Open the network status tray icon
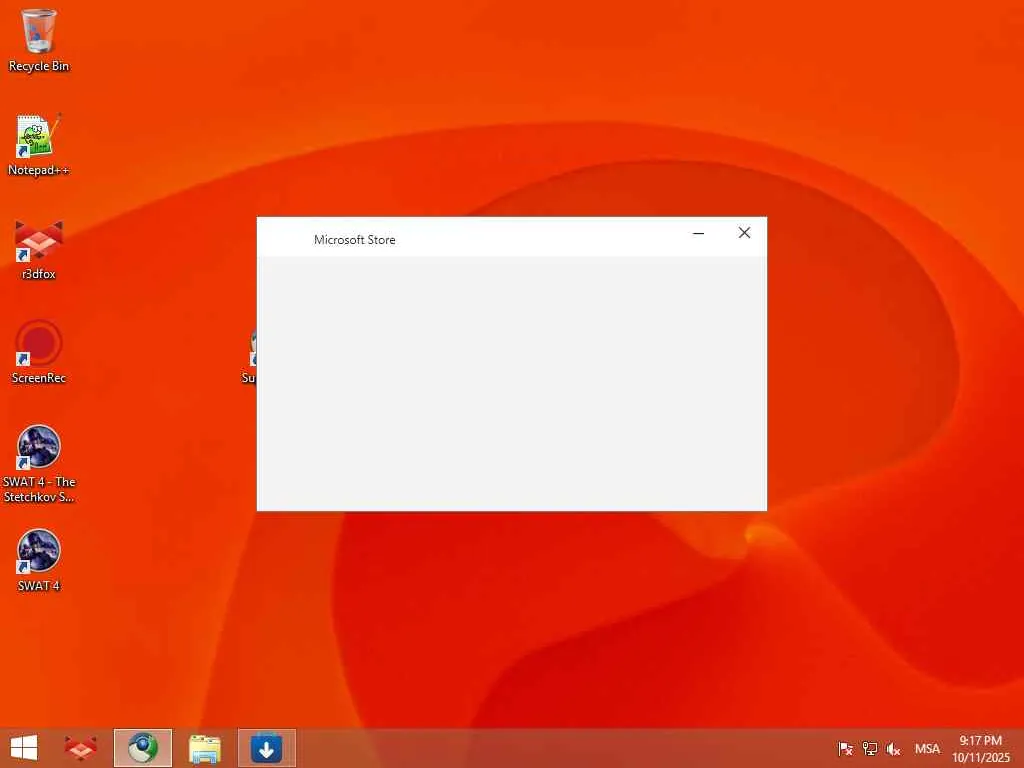The image size is (1024, 768). point(869,749)
